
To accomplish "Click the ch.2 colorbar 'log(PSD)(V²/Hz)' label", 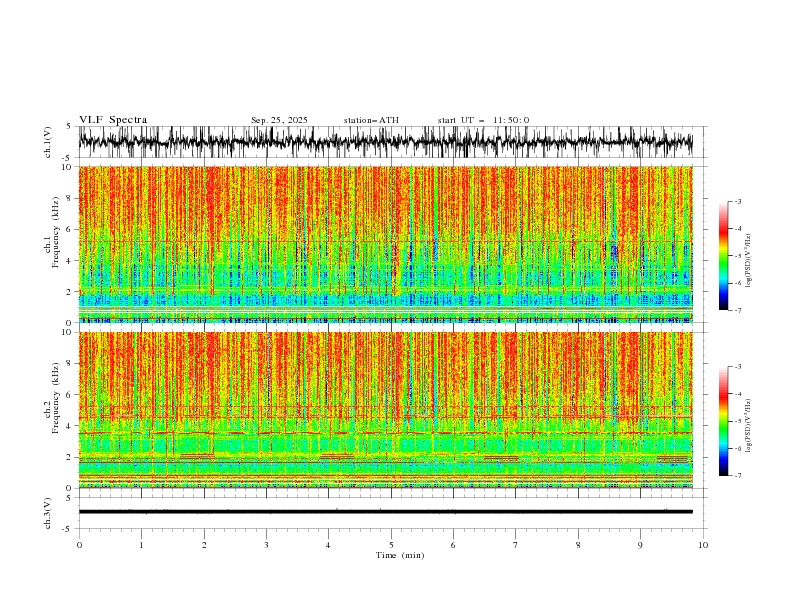I will point(749,426).
